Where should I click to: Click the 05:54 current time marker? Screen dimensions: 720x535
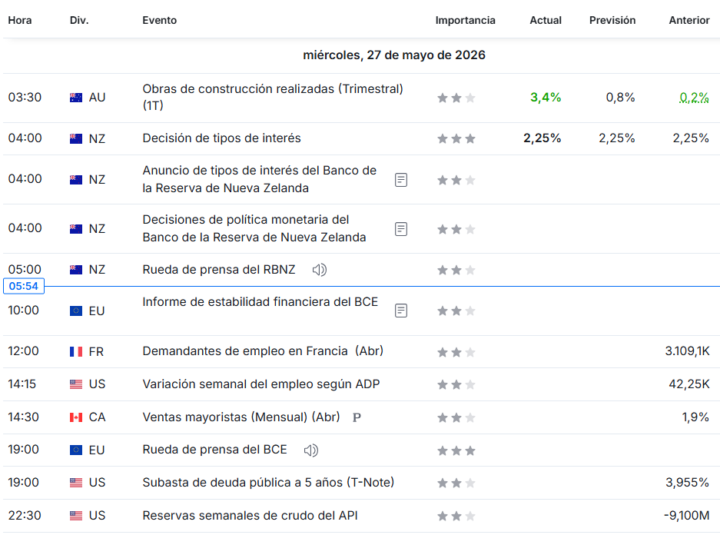(x=24, y=286)
